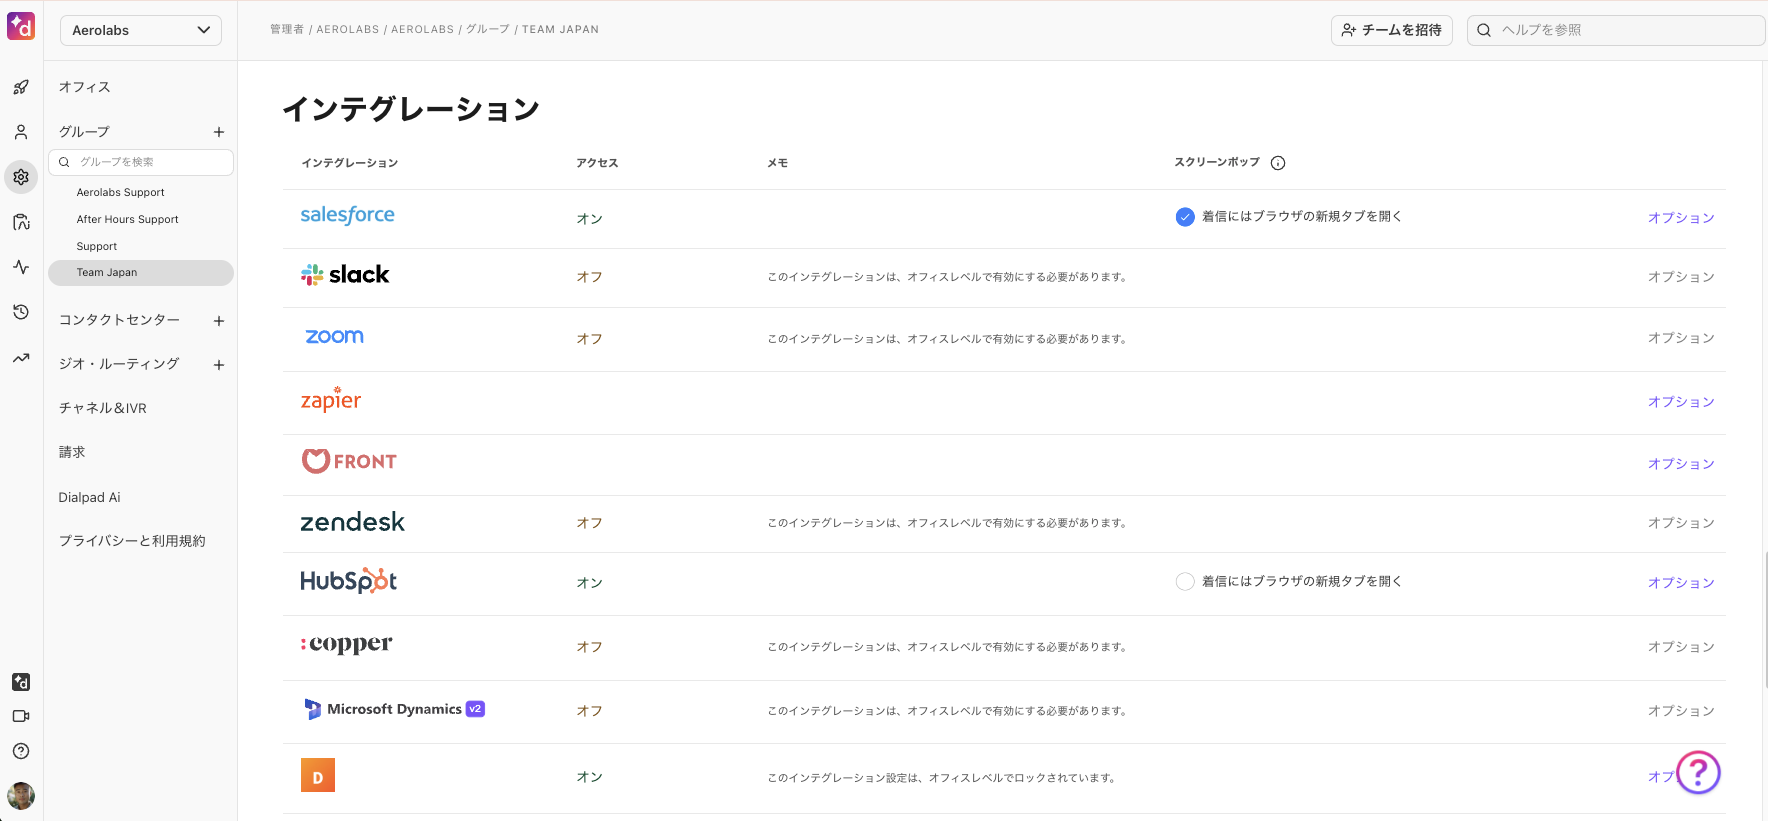Click the plus next to ジオ・ルーティング

(x=219, y=365)
